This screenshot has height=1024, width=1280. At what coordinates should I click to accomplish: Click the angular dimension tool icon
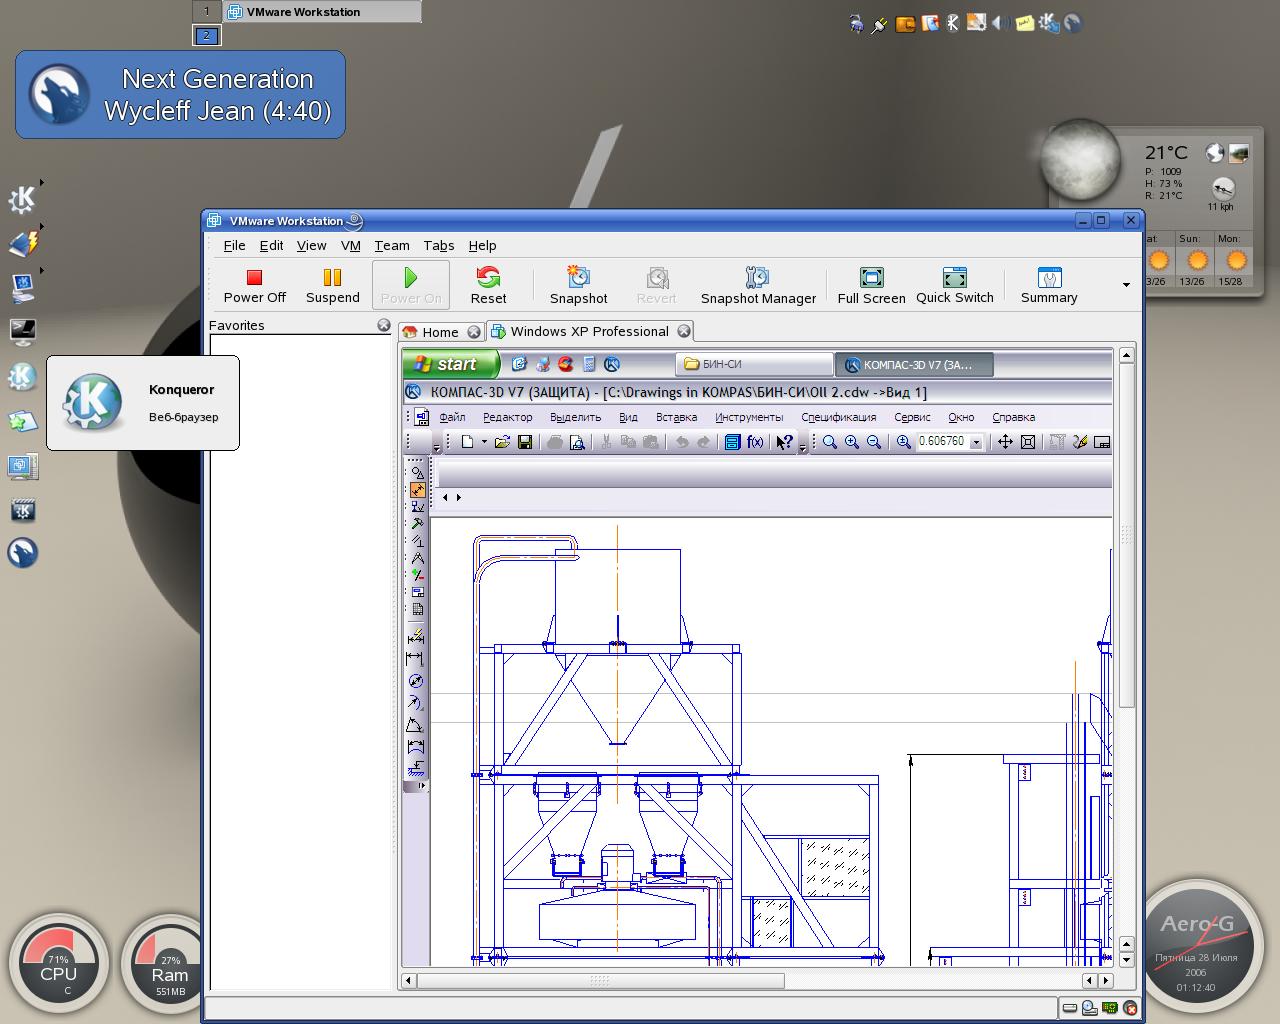coord(415,725)
